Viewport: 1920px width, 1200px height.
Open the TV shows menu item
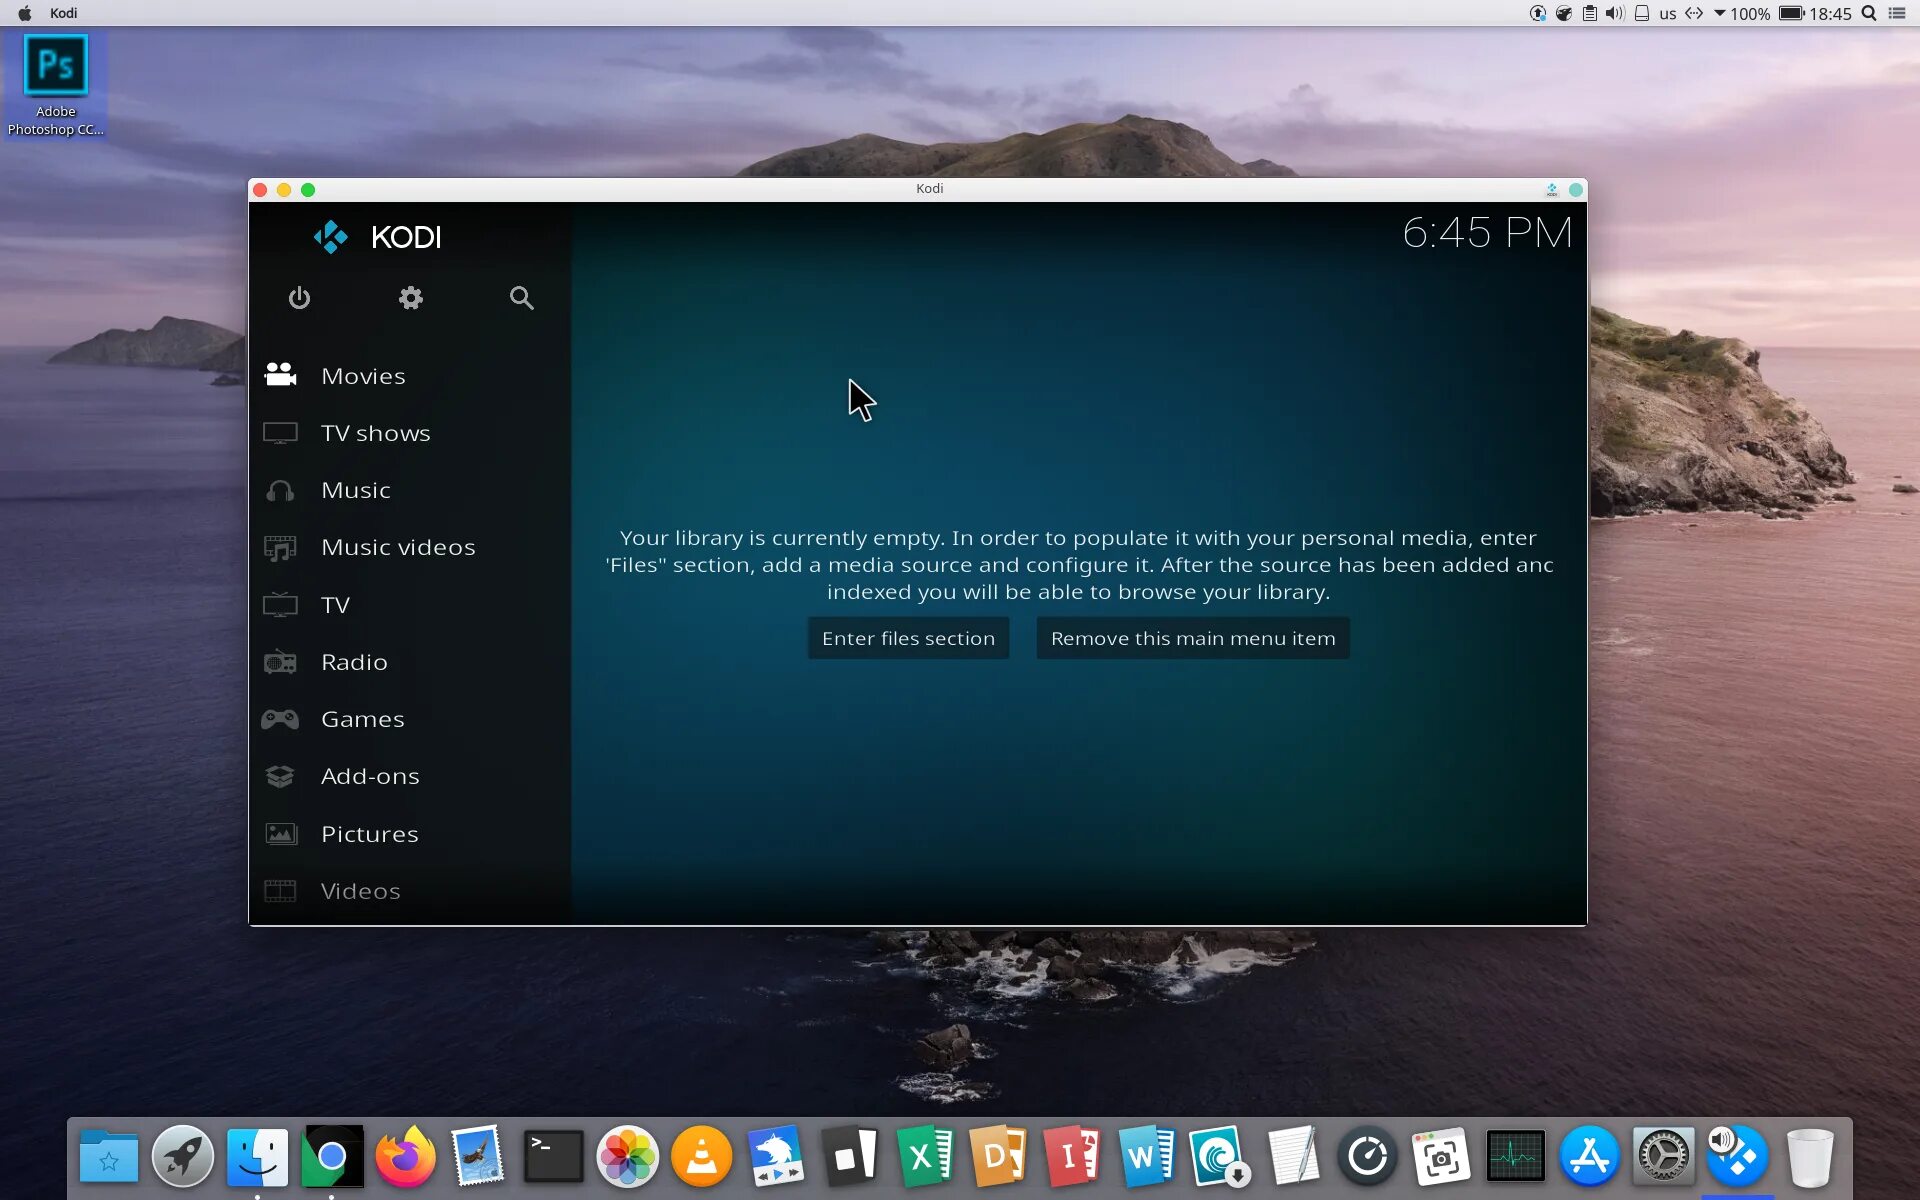[x=375, y=433]
